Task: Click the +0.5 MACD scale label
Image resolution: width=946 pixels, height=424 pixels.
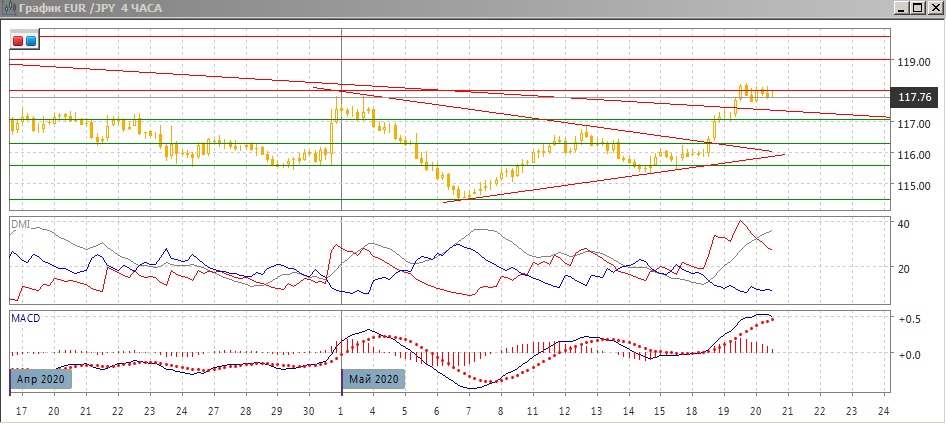Action: 910,320
